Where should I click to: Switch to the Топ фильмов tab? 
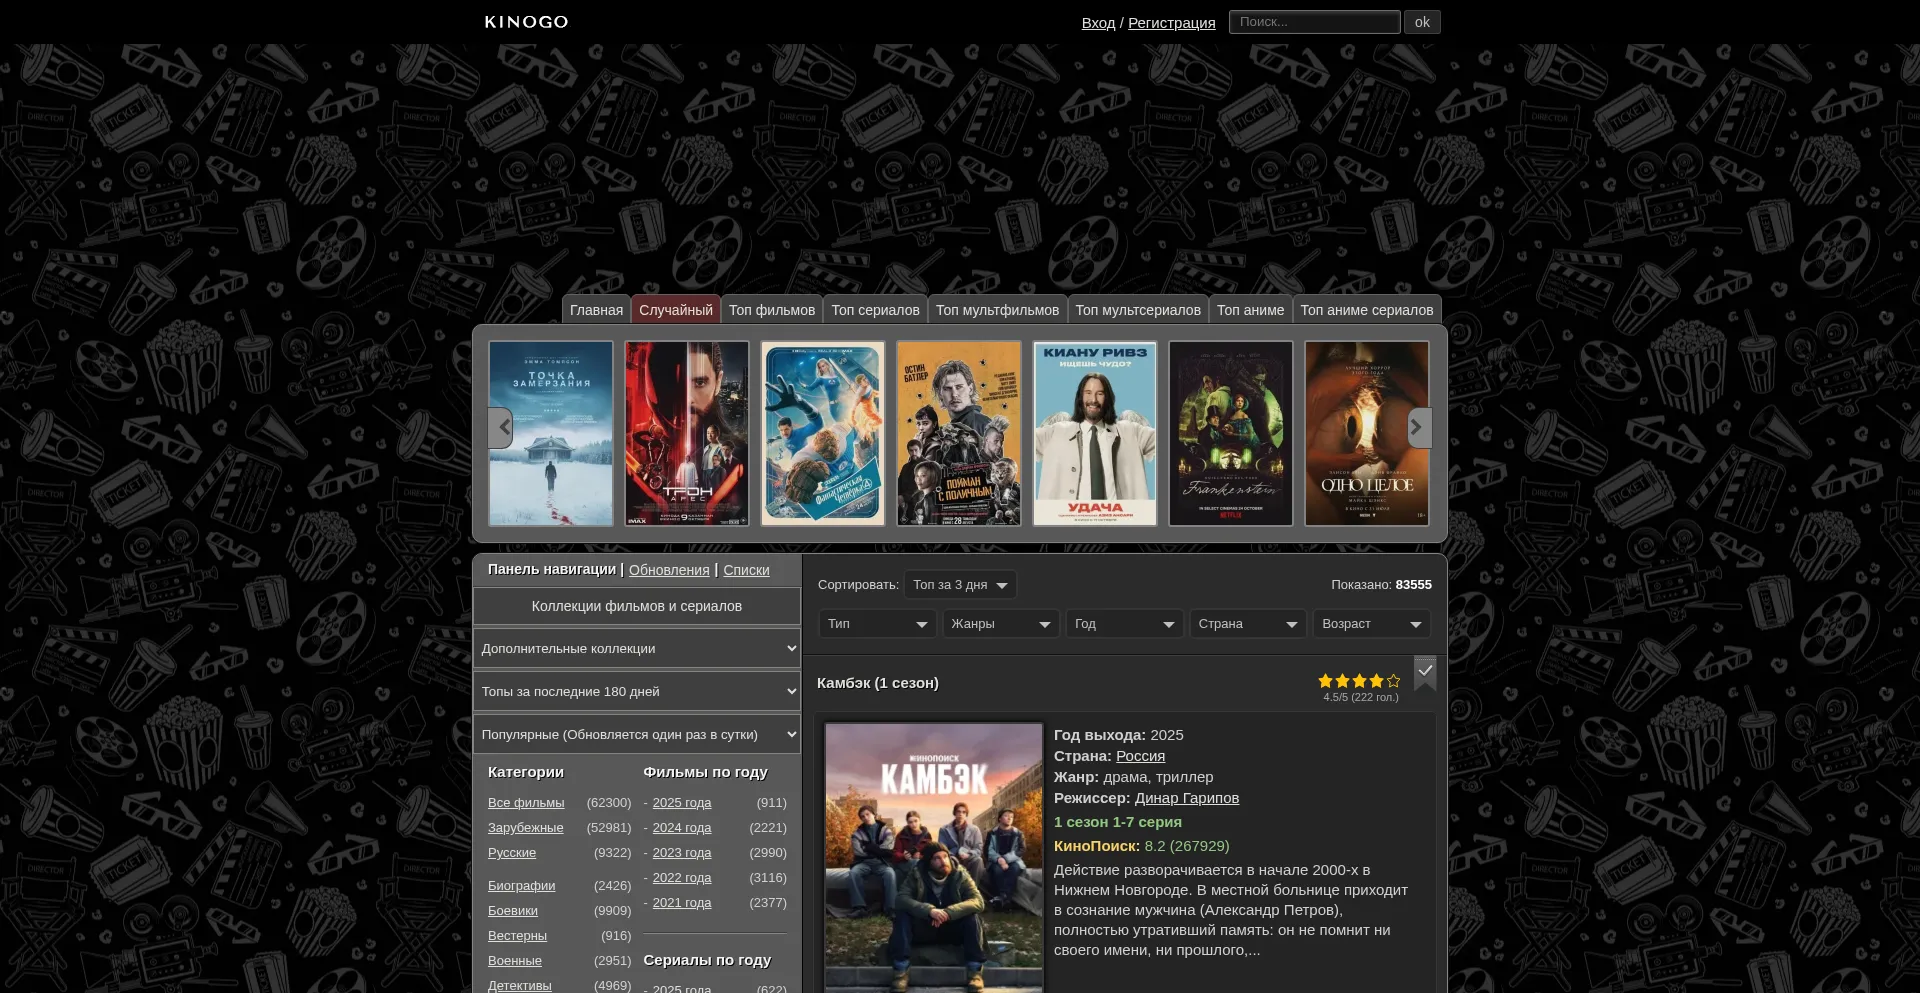coord(772,310)
